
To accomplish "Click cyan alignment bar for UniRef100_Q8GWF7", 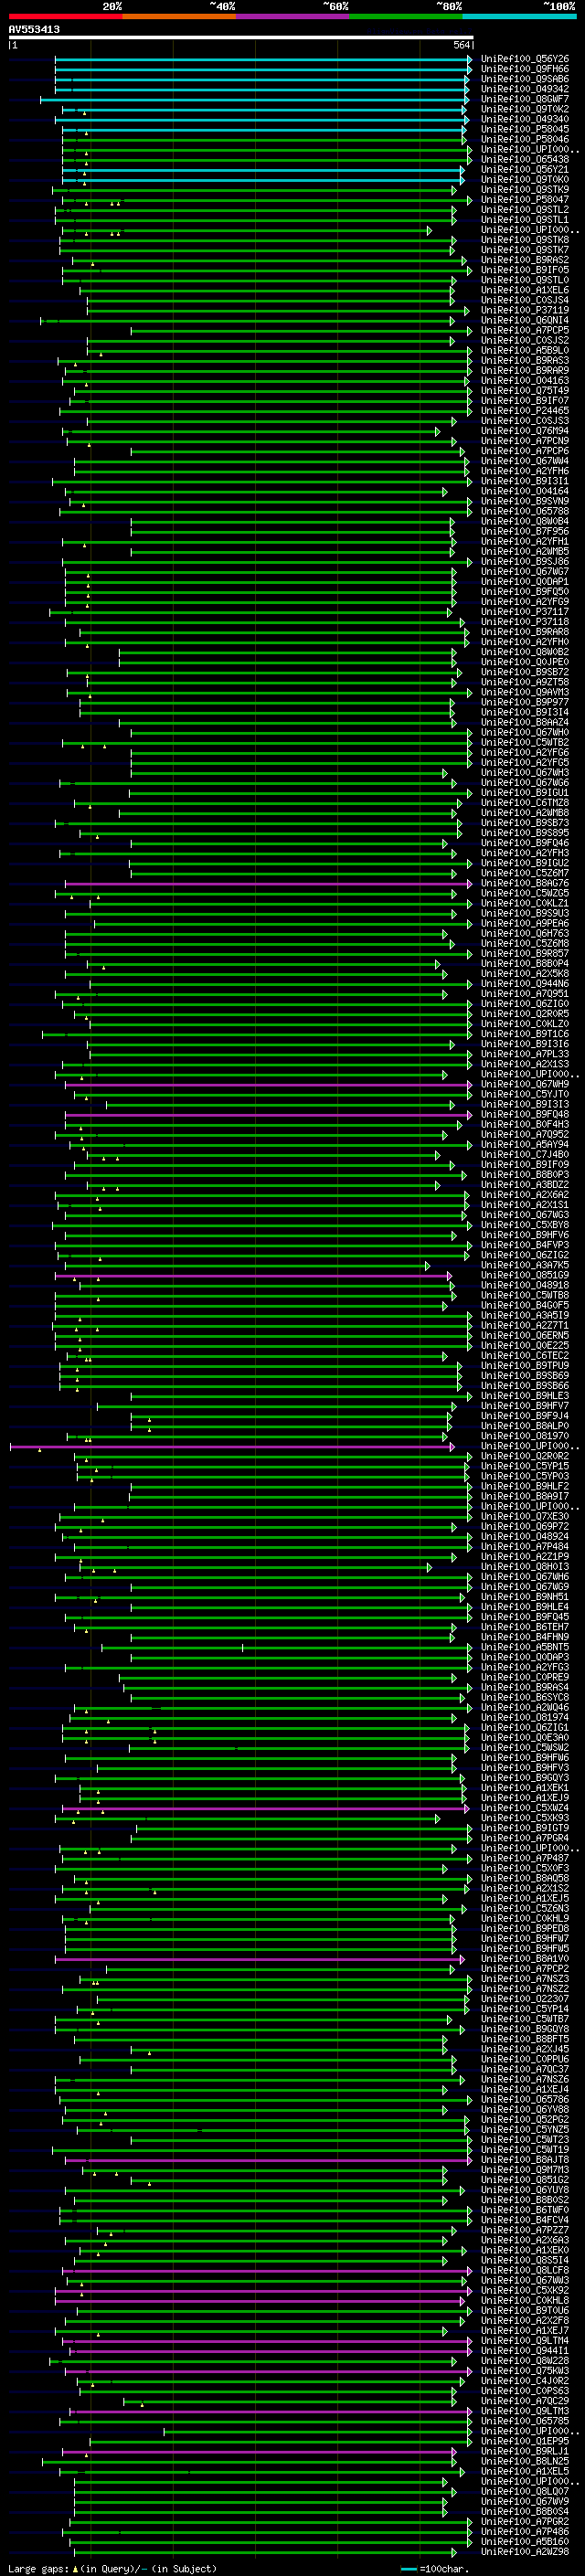I will [x=254, y=99].
